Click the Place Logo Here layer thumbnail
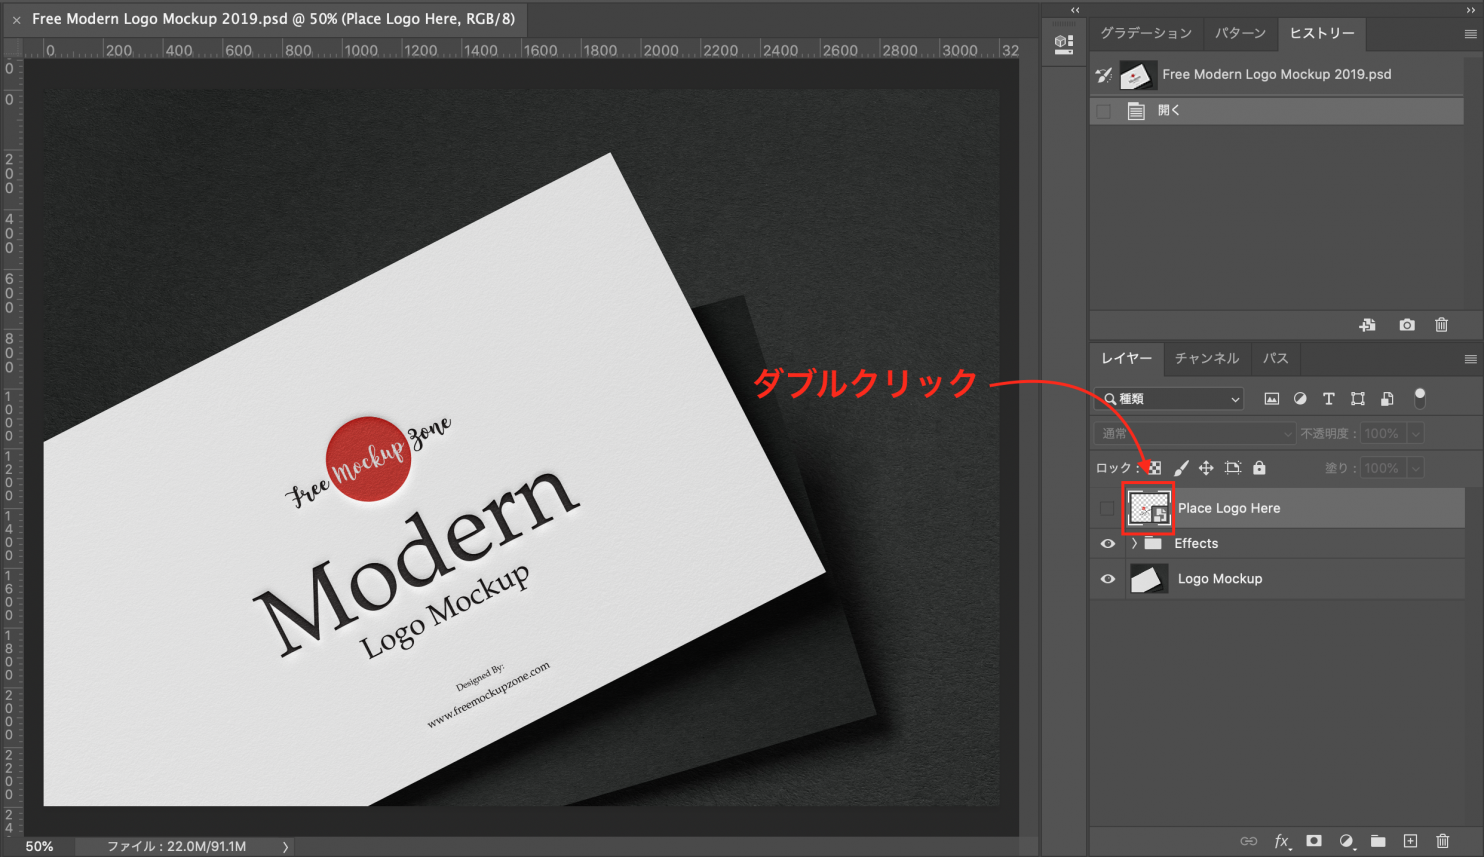The image size is (1484, 857). (x=1148, y=508)
